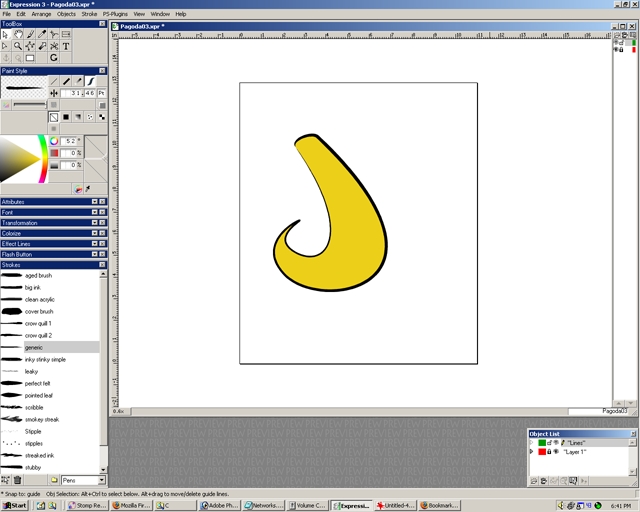
Task: Click inside the yellow color triangle
Action: tap(18, 159)
